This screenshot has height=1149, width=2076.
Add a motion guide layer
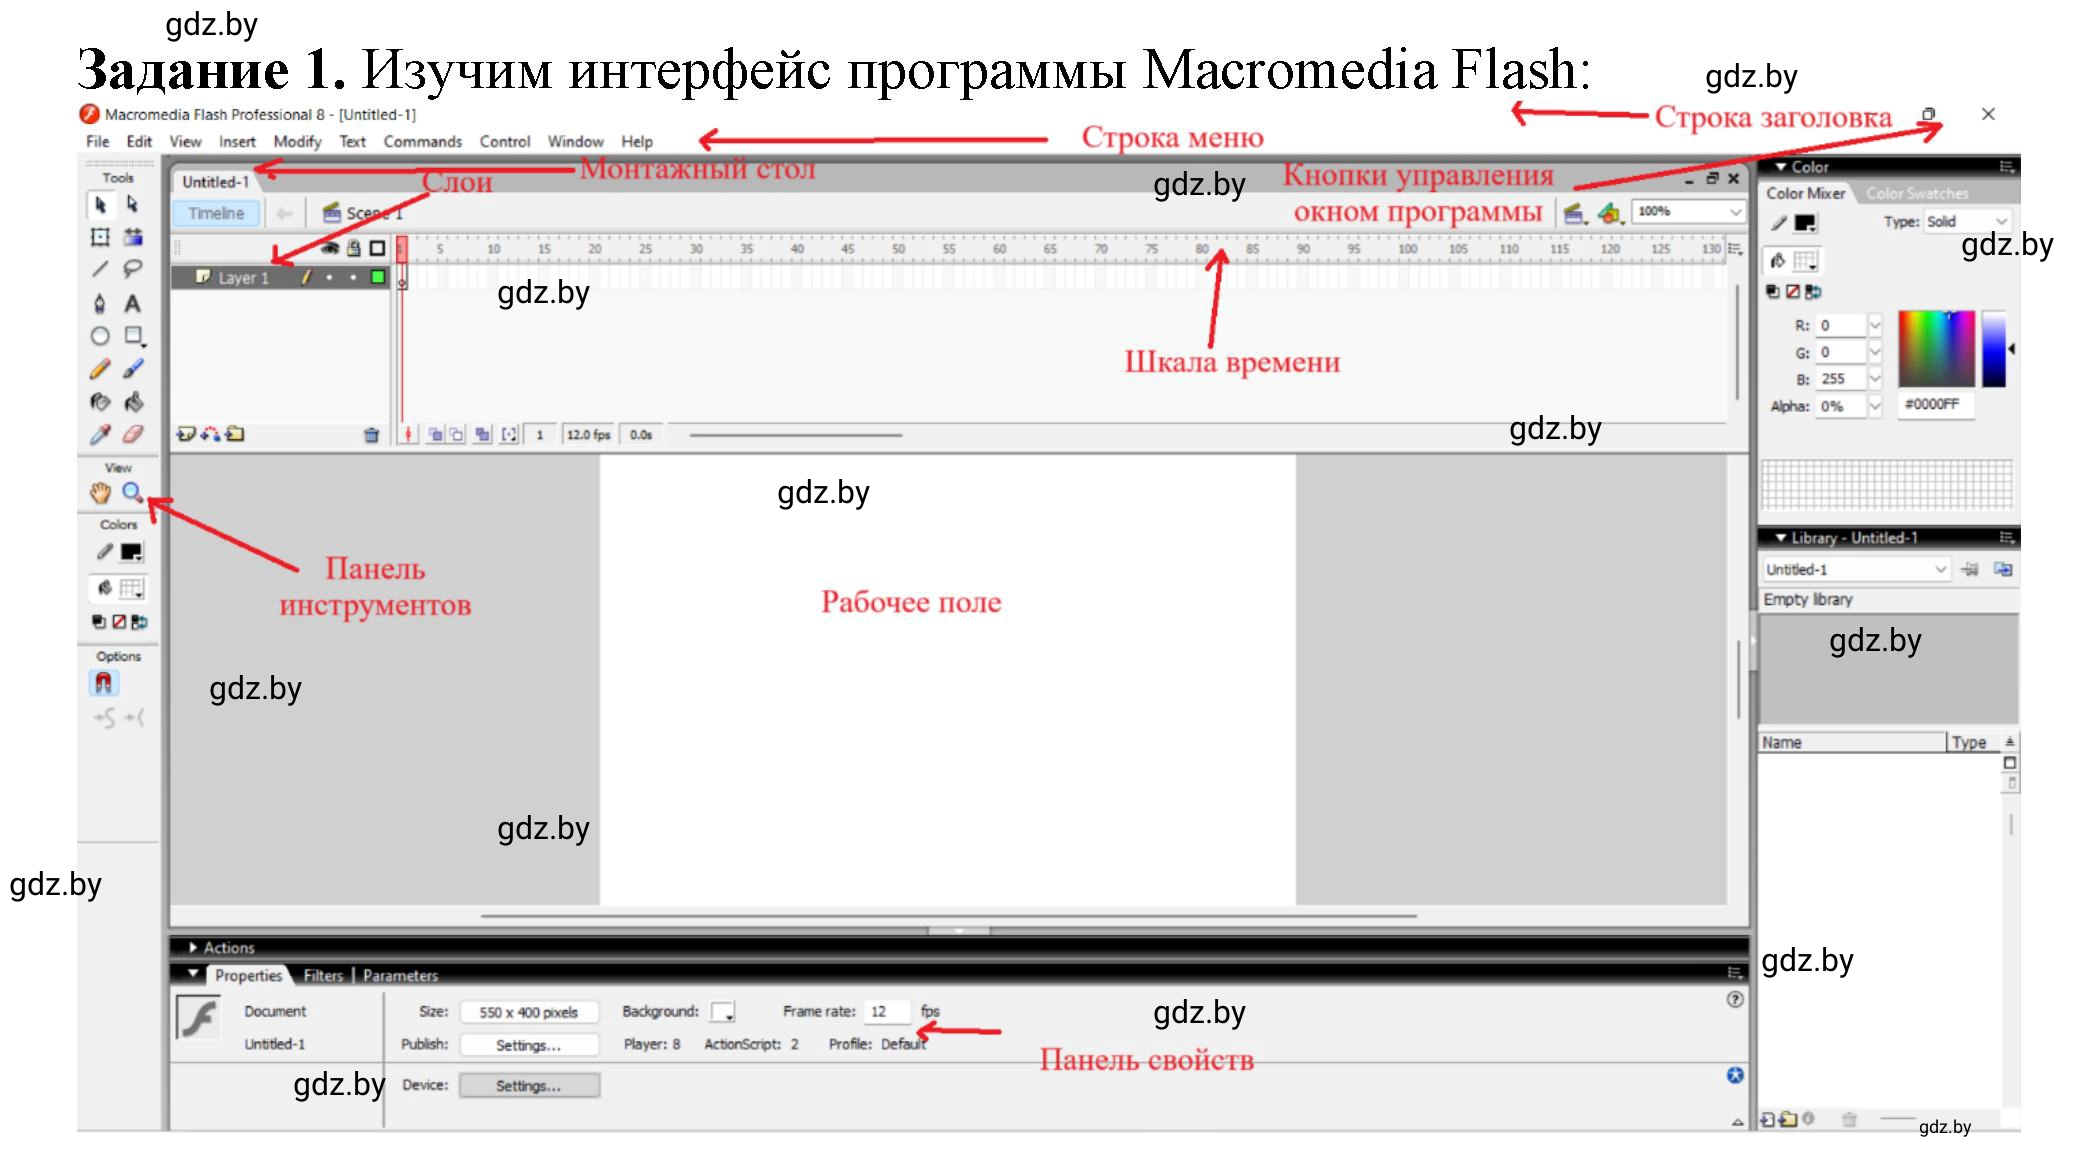click(211, 434)
